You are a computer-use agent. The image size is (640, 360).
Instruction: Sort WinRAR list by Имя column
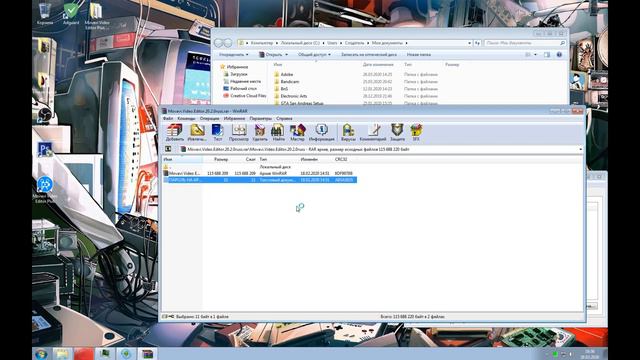(182, 159)
